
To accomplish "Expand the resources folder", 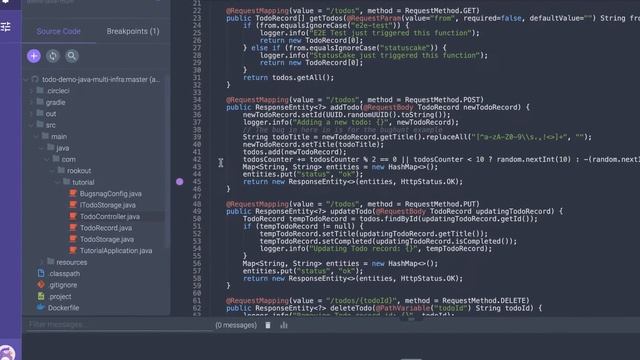I will (x=42, y=262).
